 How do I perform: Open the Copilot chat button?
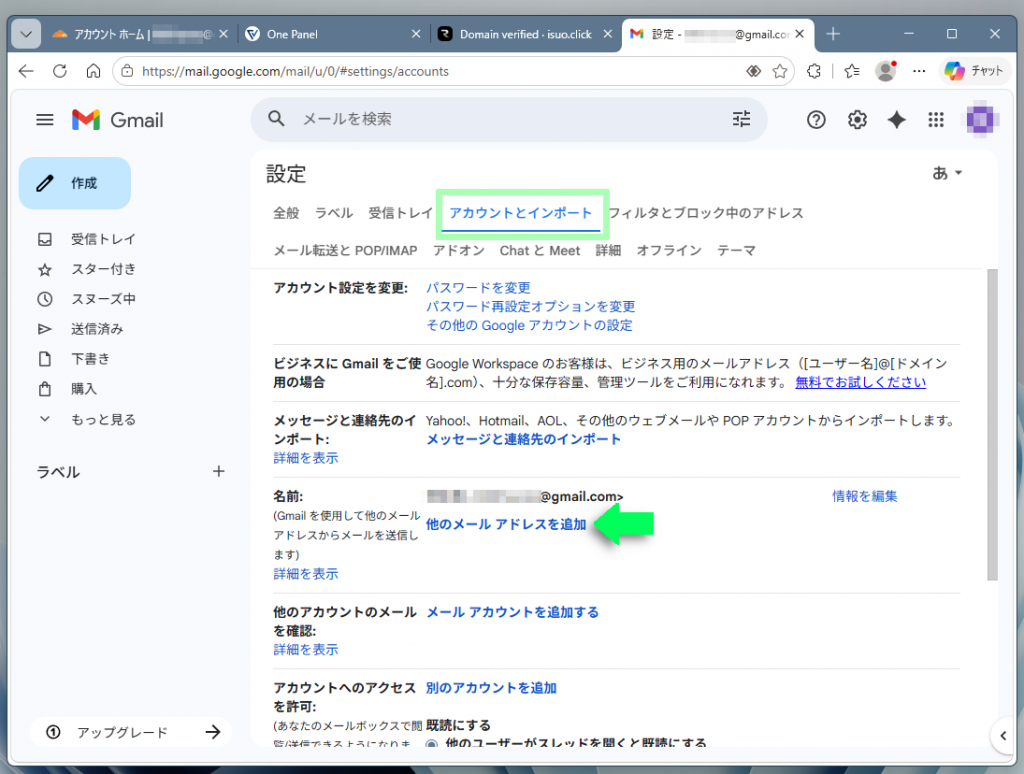point(974,71)
